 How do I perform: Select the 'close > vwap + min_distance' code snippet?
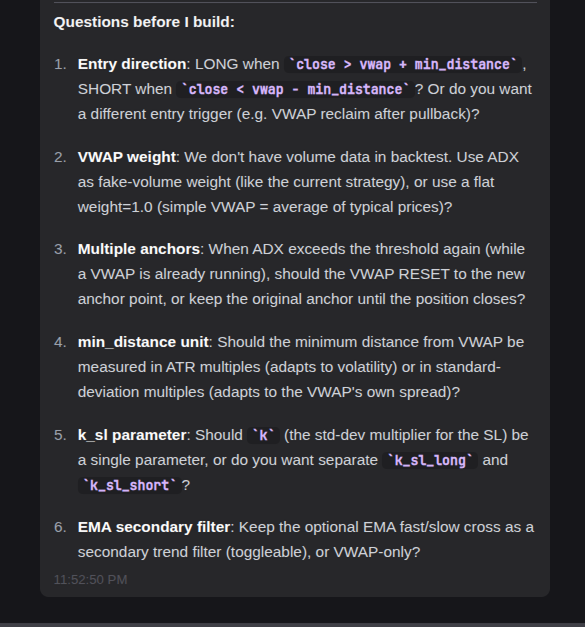(x=403, y=64)
